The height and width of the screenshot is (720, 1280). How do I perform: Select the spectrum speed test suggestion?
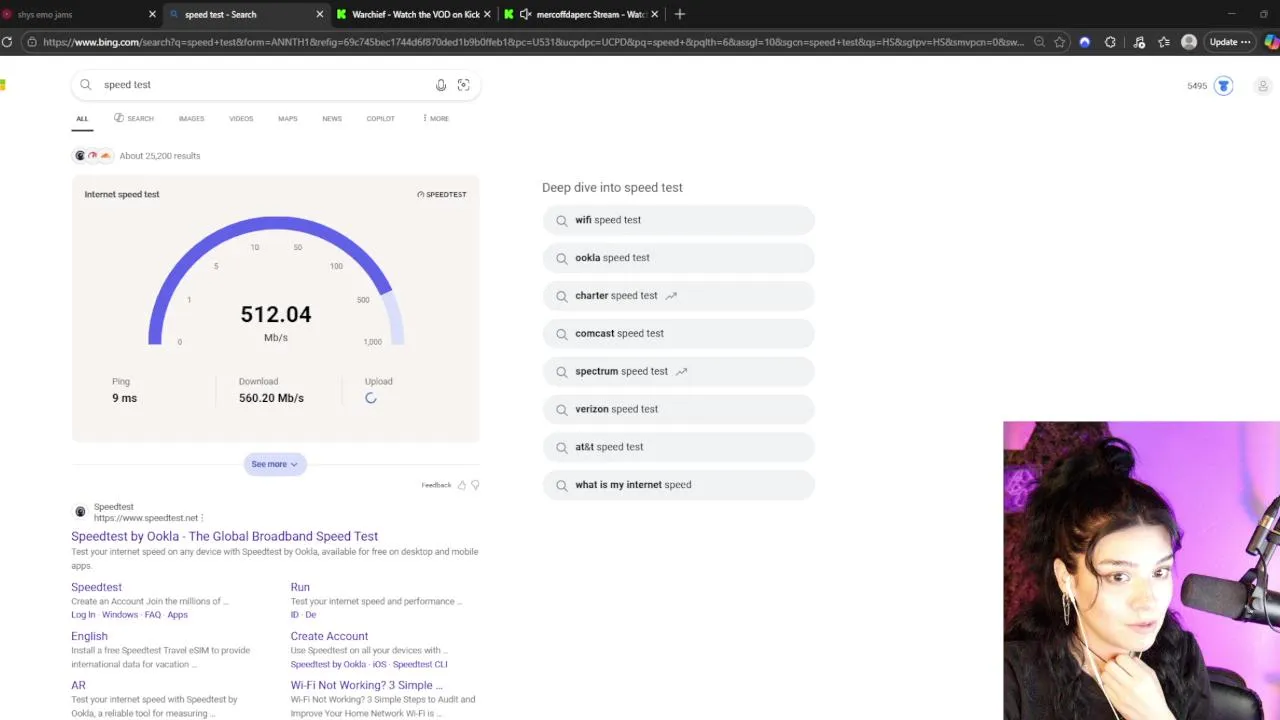(x=678, y=371)
